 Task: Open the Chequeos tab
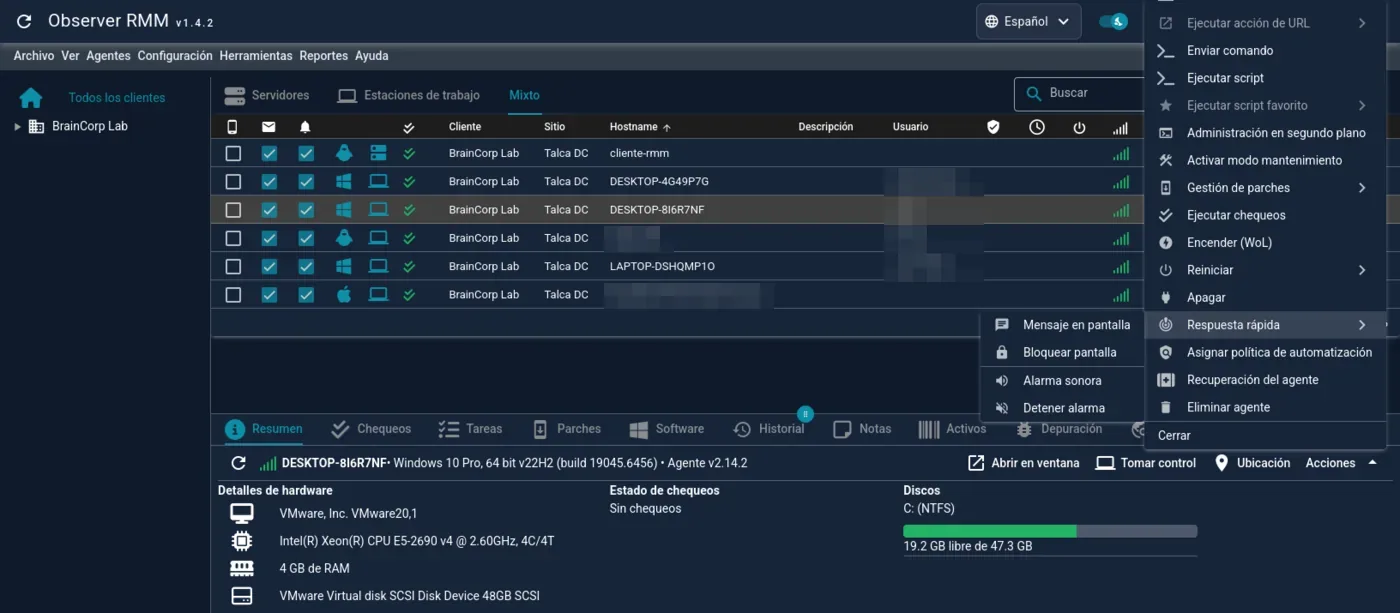tap(371, 429)
